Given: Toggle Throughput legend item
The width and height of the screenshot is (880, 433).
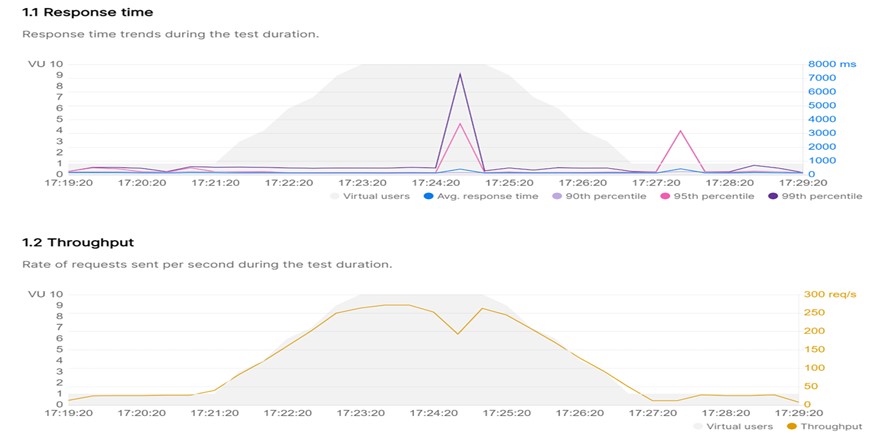Looking at the screenshot, I should 824,426.
